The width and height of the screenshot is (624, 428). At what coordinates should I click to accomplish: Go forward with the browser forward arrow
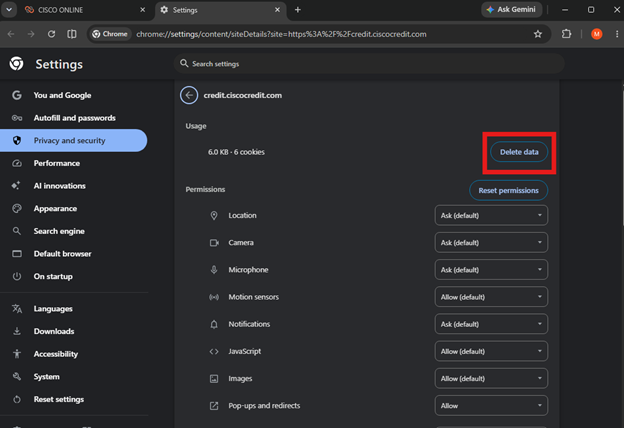click(x=31, y=34)
